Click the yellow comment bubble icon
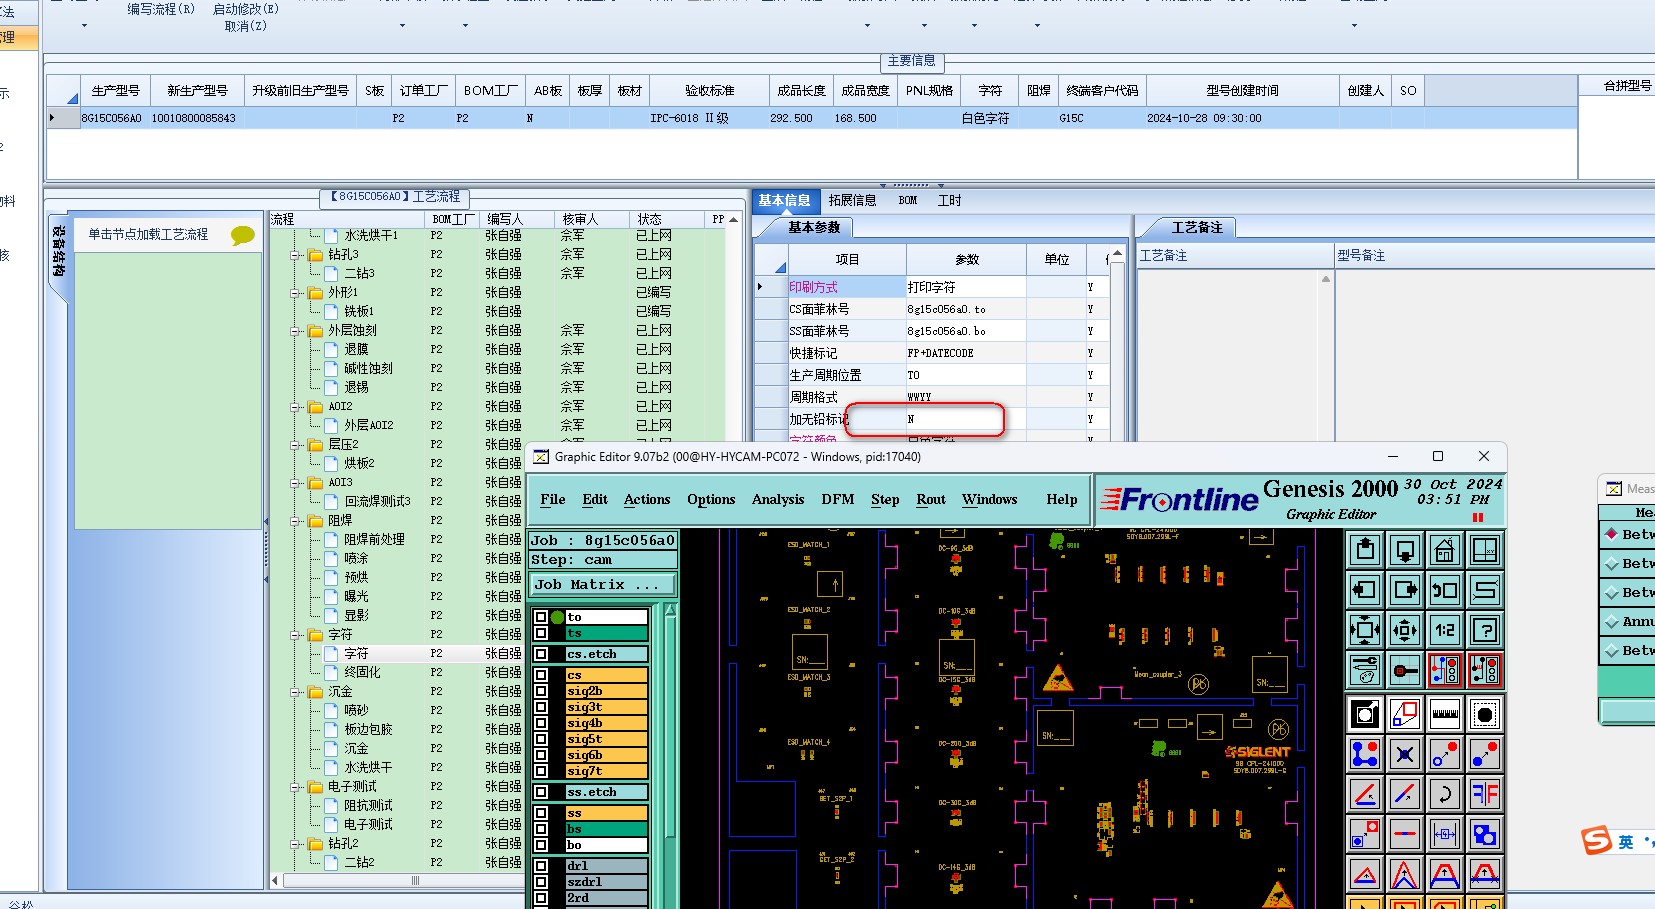The width and height of the screenshot is (1655, 909). [x=242, y=235]
